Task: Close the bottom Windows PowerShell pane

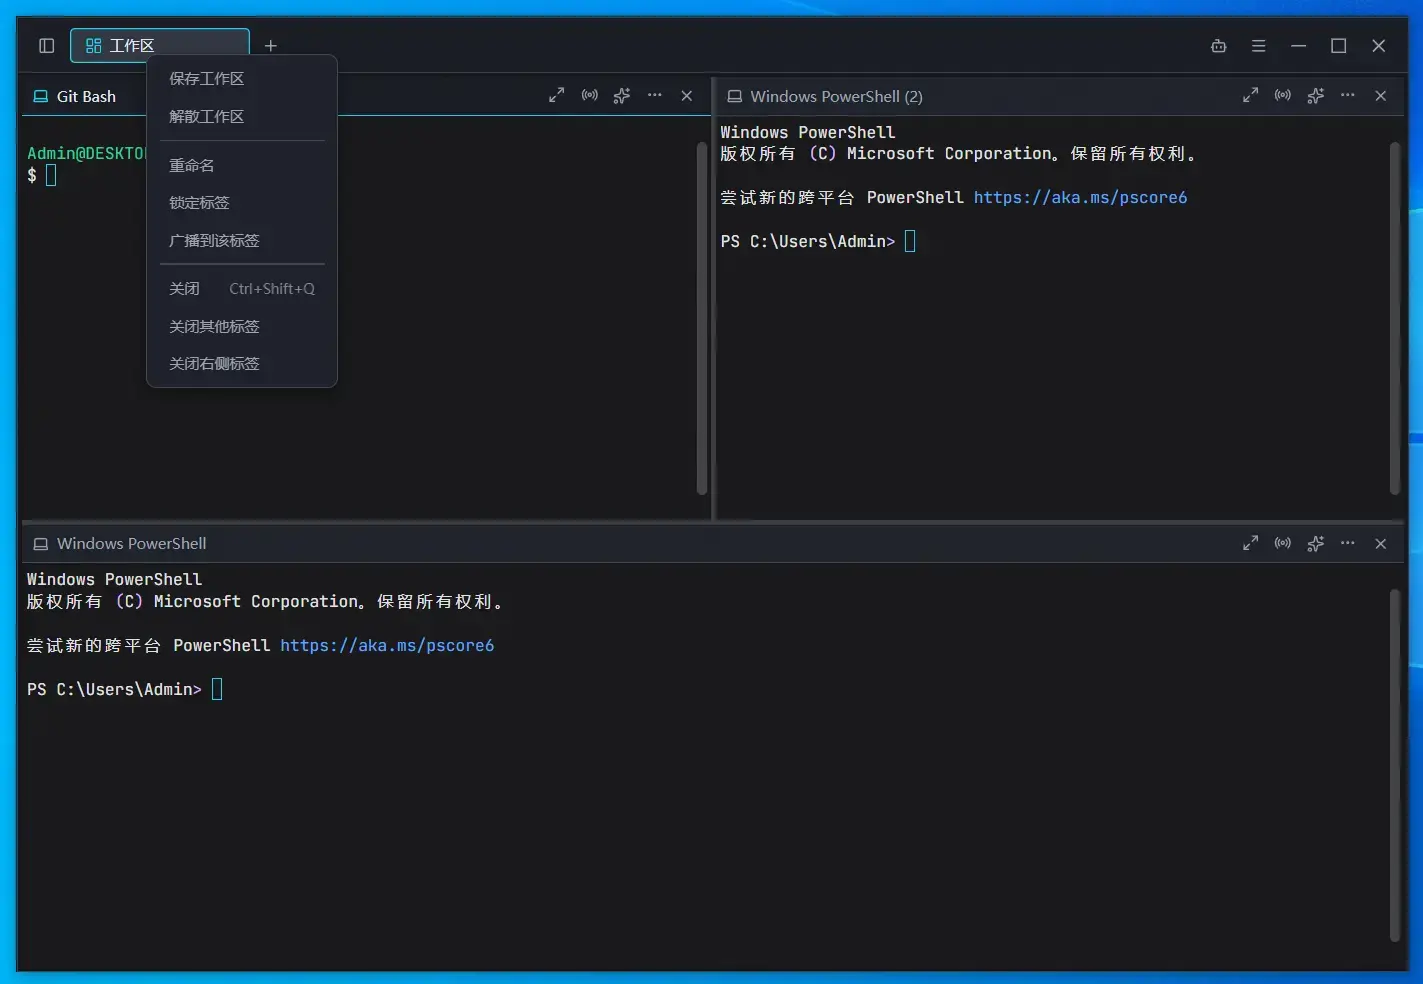Action: (x=1380, y=543)
